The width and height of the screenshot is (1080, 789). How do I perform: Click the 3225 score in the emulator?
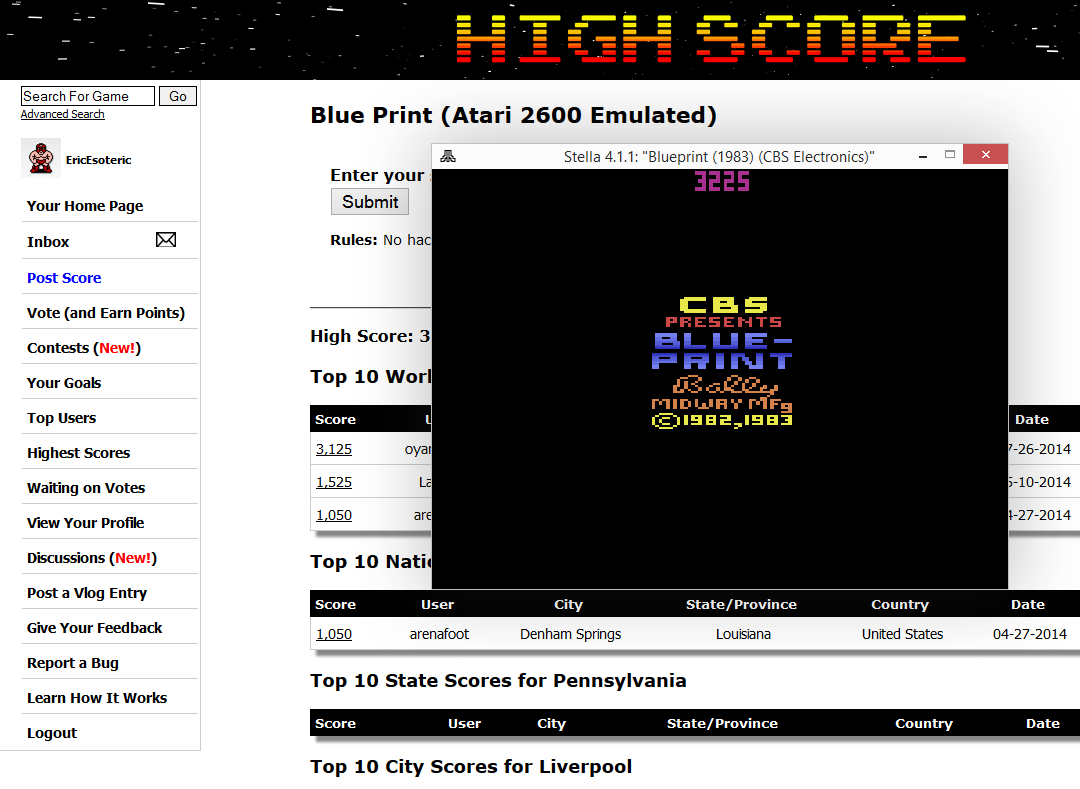722,181
